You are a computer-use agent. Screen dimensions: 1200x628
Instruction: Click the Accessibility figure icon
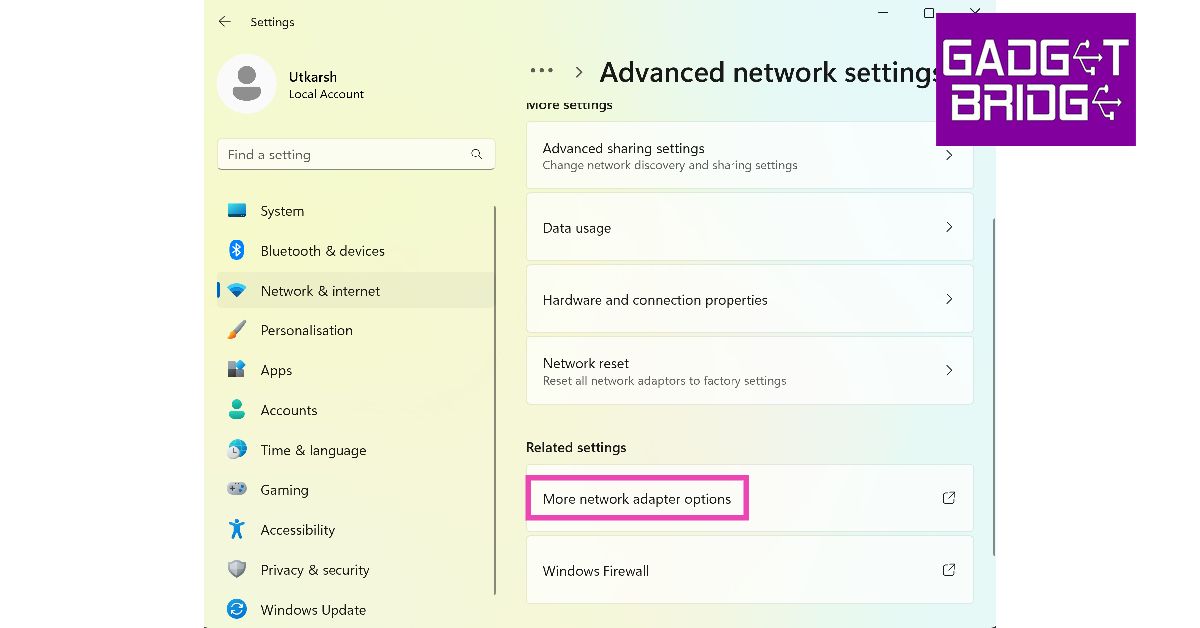pyautogui.click(x=237, y=530)
